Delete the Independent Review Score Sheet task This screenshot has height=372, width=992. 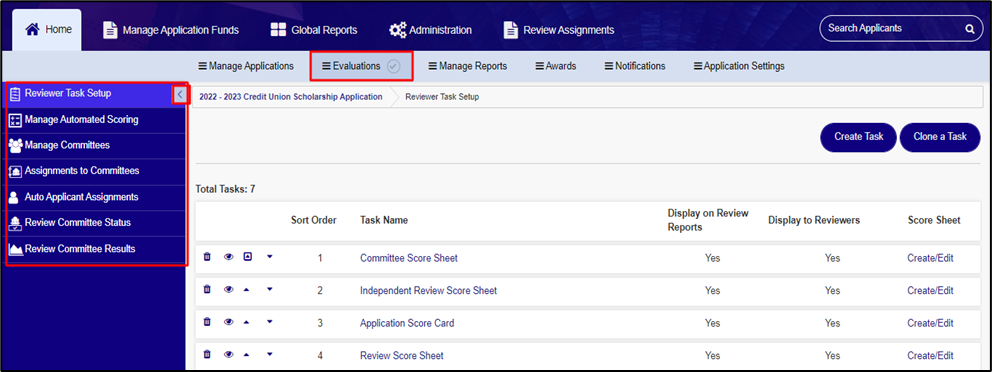206,289
